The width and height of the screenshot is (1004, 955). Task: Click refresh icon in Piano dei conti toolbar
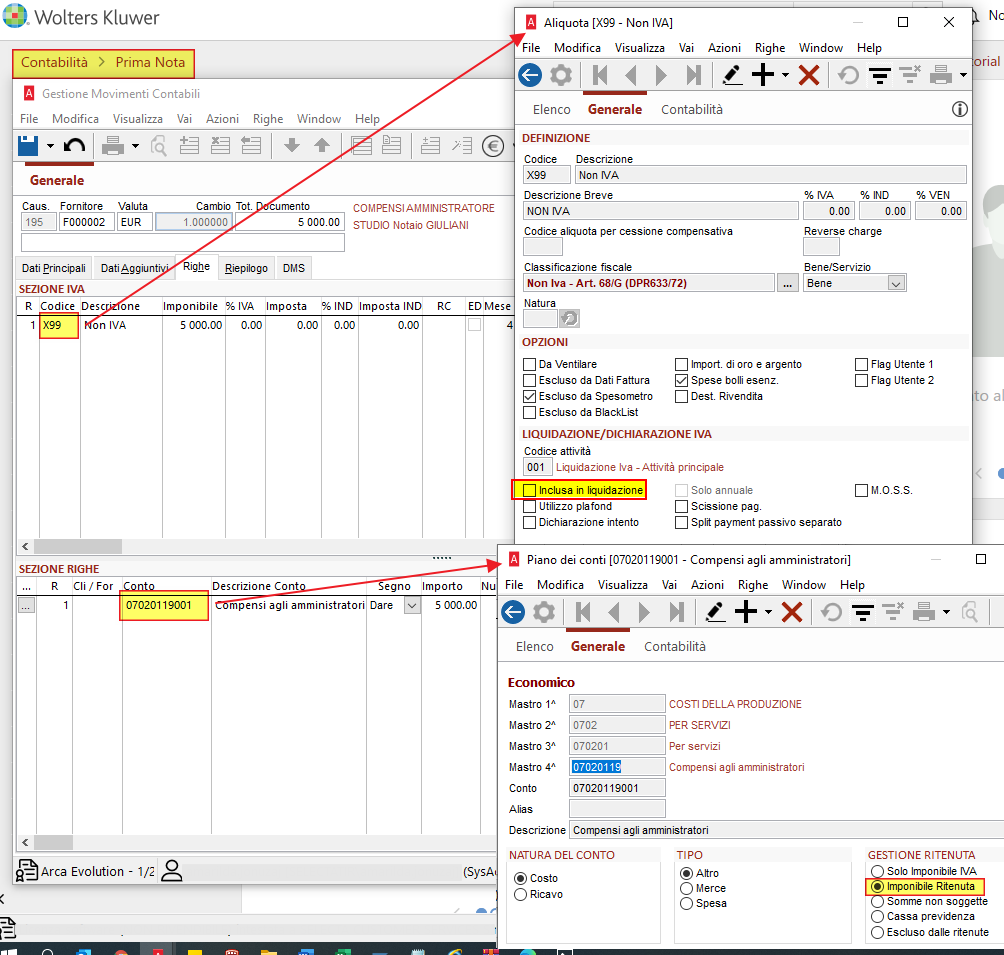[831, 612]
